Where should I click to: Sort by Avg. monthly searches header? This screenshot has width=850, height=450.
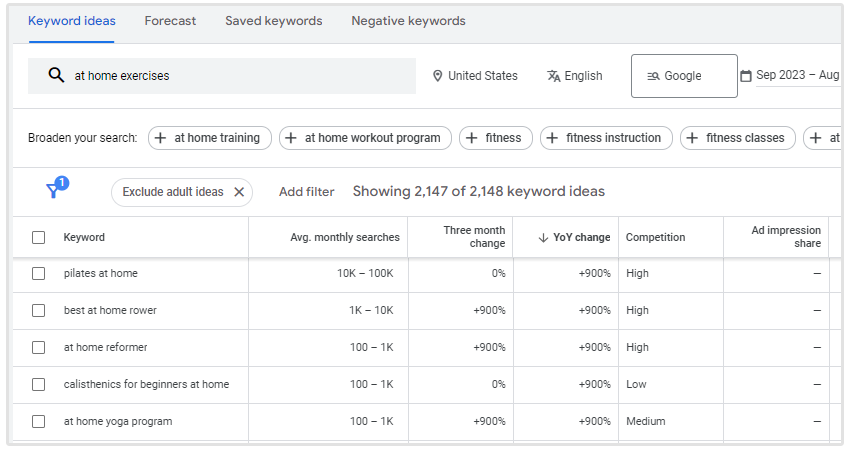click(344, 237)
